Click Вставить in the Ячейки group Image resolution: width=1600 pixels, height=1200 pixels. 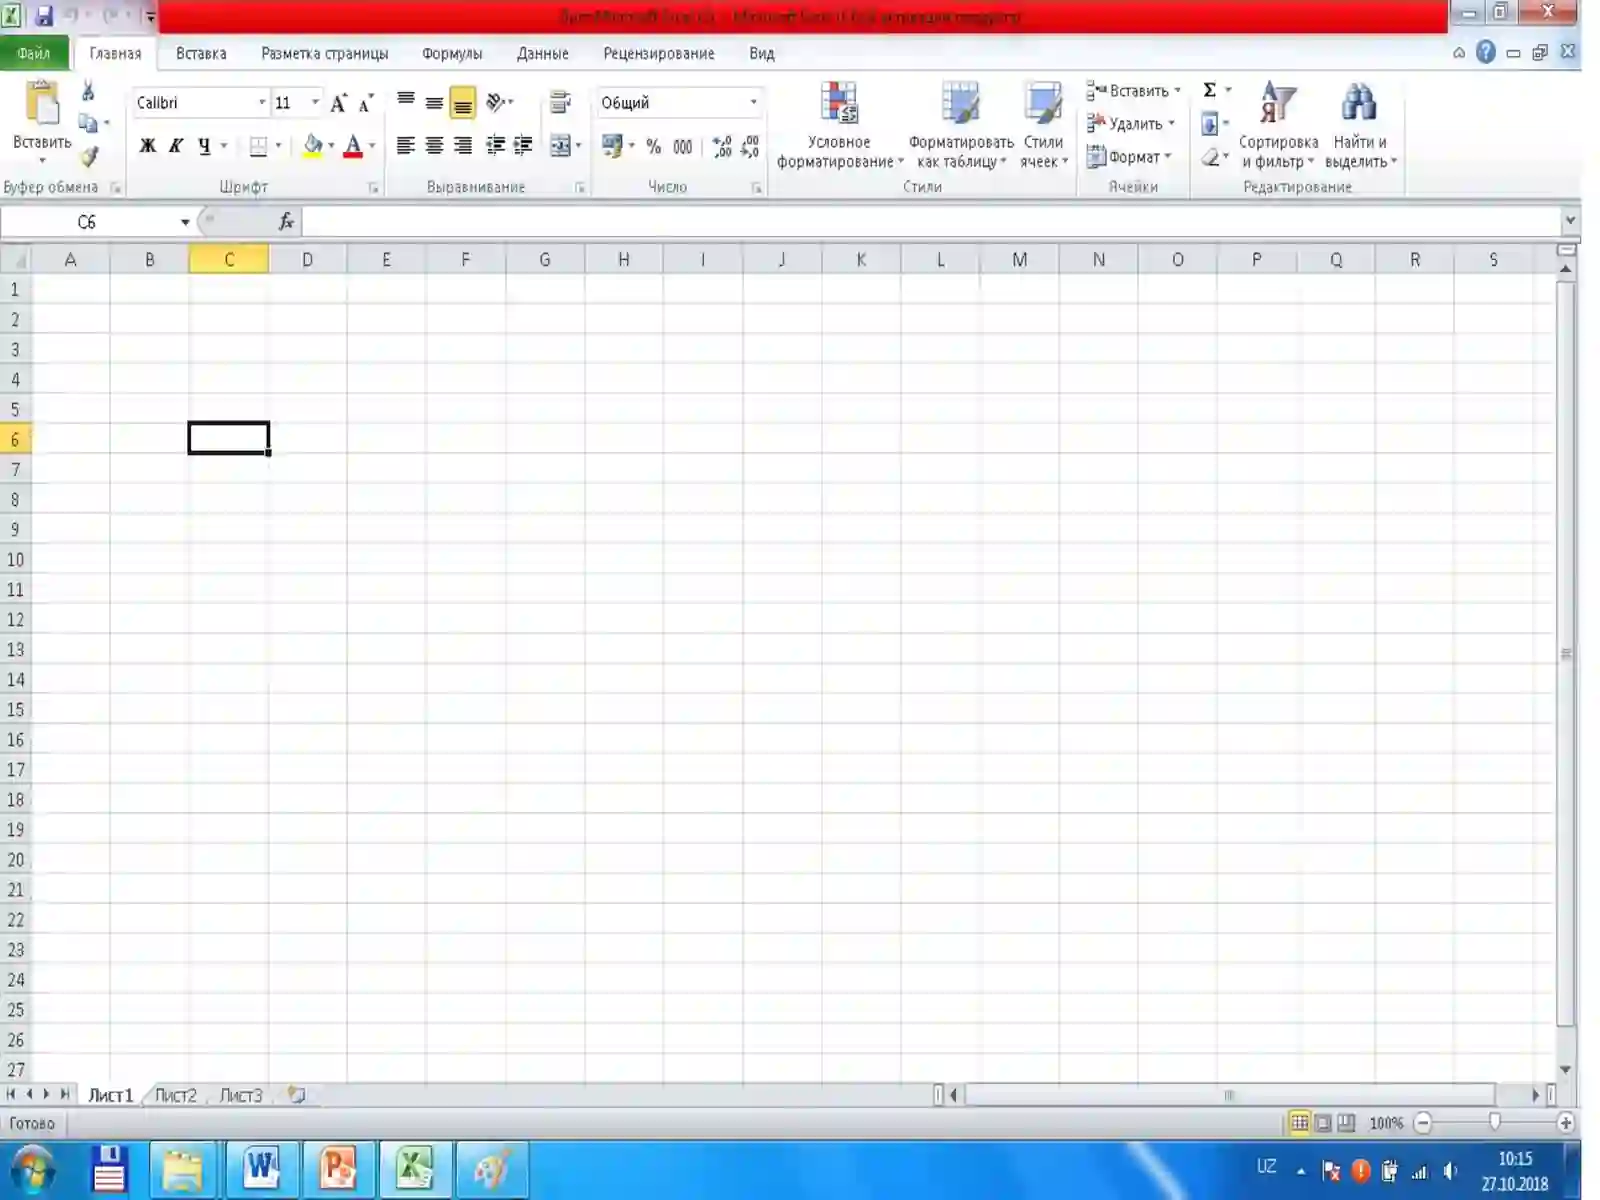click(1133, 90)
